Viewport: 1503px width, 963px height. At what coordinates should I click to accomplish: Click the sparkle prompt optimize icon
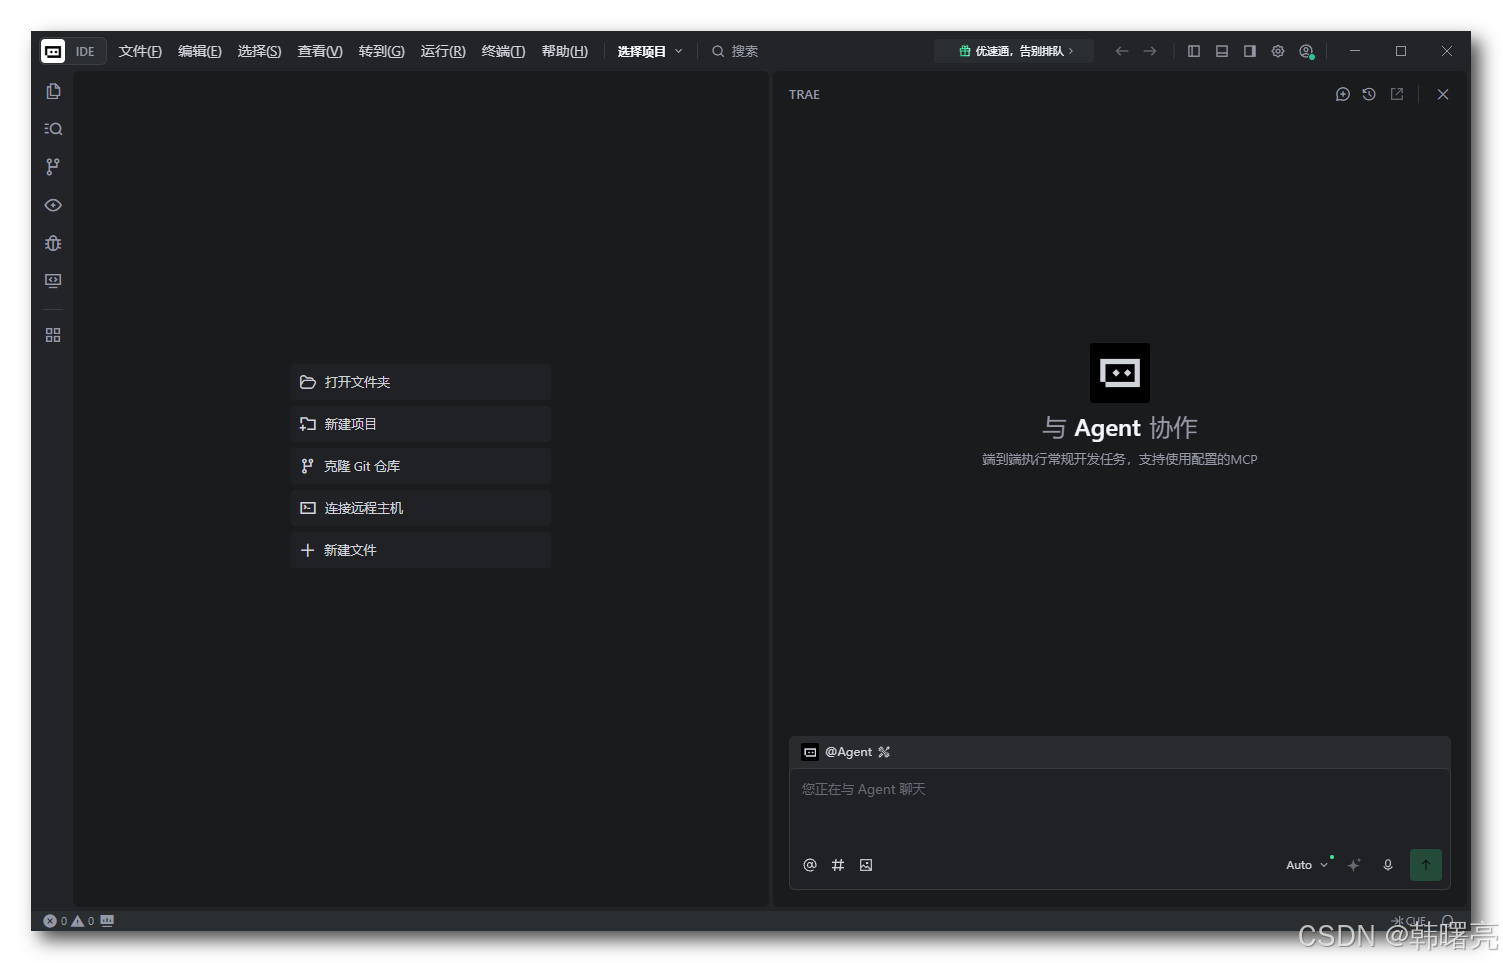click(x=1354, y=865)
